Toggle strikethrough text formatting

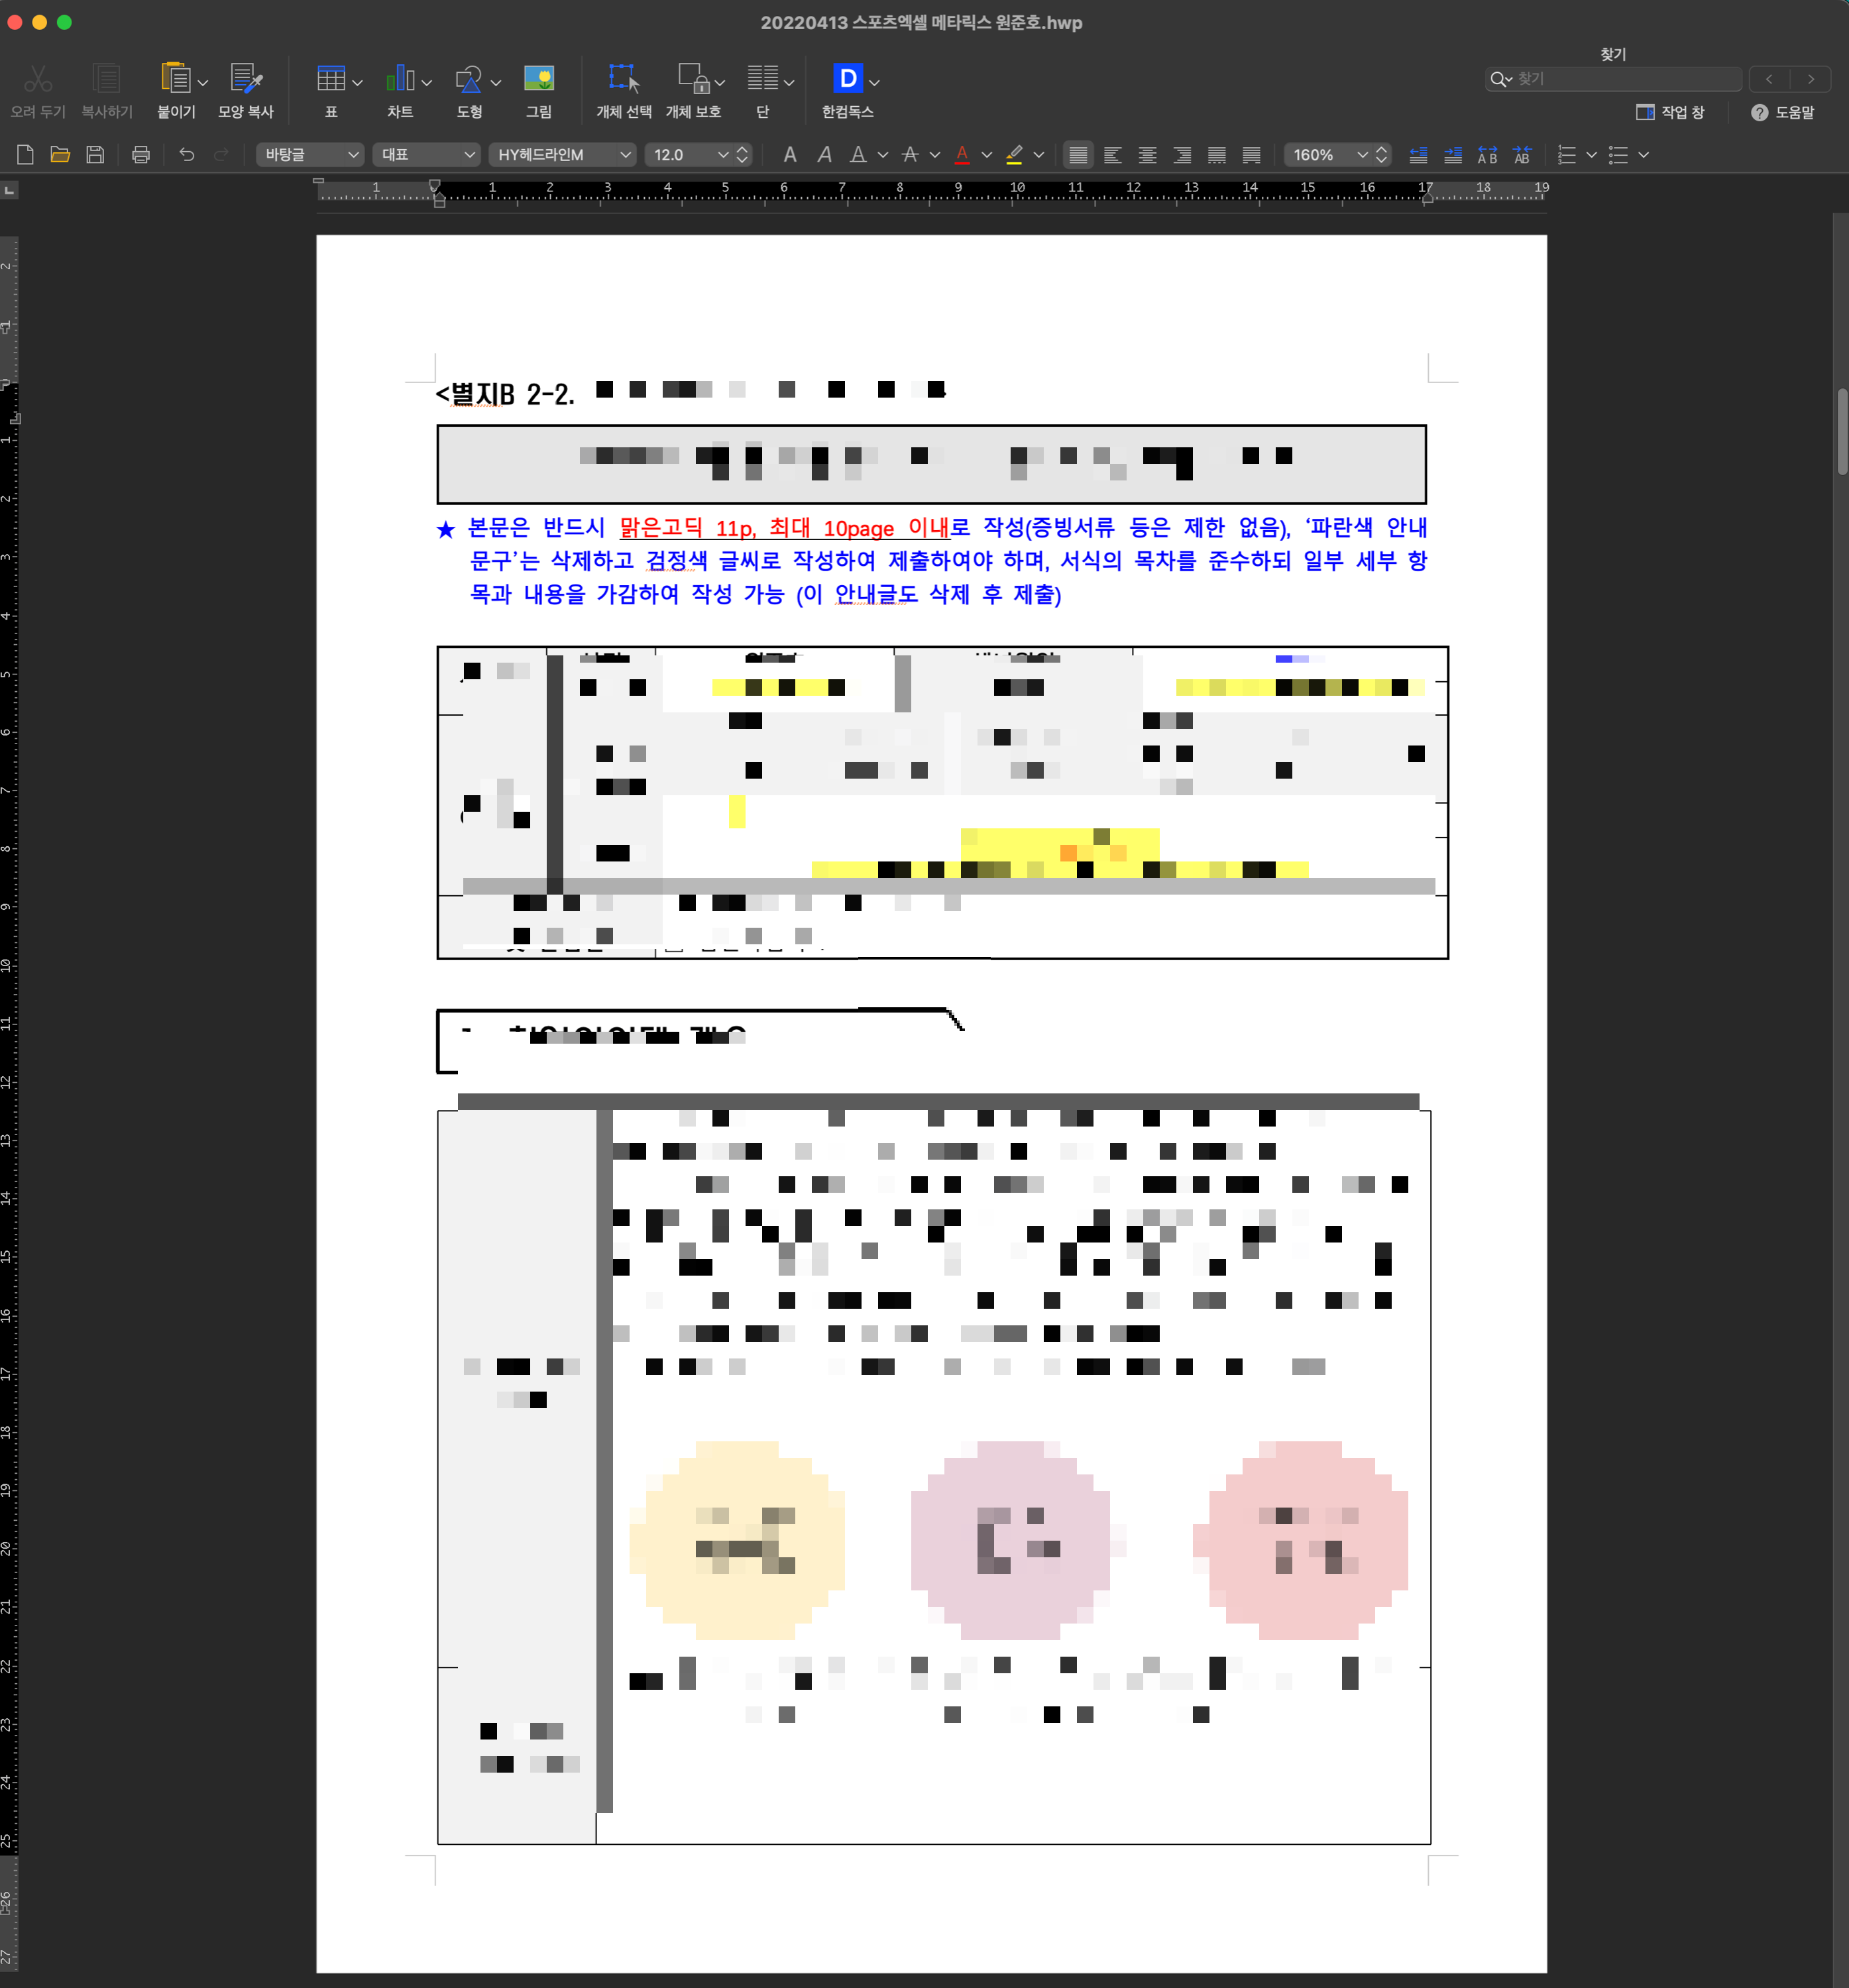point(910,154)
